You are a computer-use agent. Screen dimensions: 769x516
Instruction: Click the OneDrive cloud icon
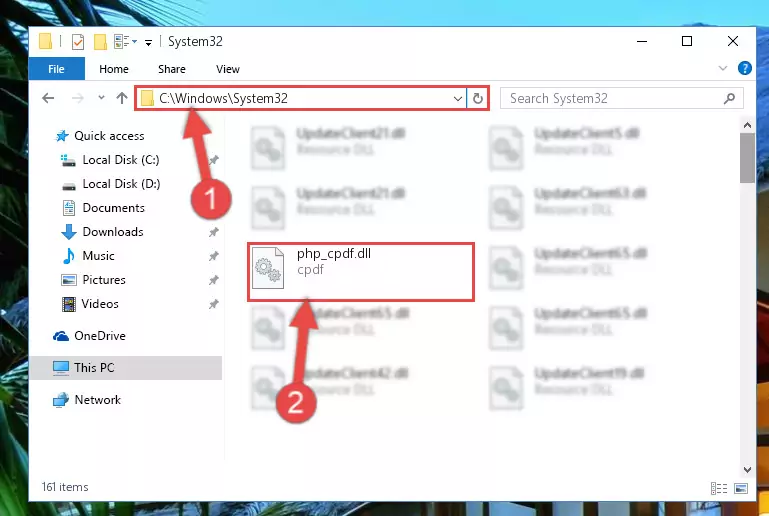click(x=61, y=336)
